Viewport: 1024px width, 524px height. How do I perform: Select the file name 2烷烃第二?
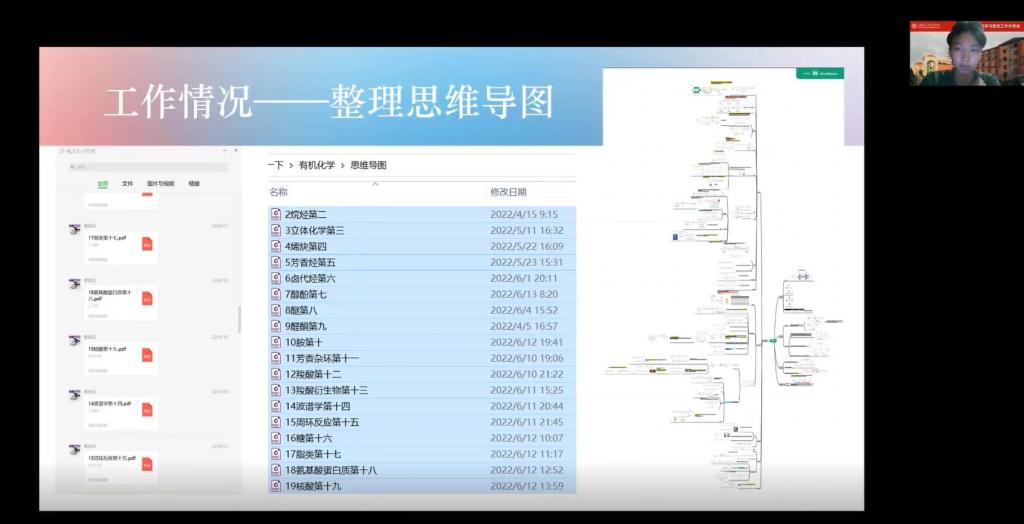tap(306, 214)
